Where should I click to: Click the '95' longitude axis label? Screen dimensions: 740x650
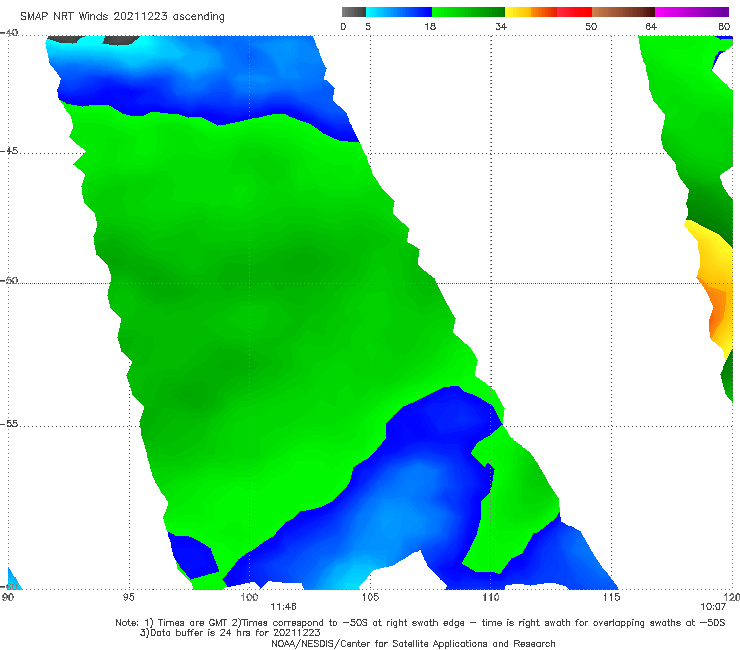pyautogui.click(x=128, y=597)
